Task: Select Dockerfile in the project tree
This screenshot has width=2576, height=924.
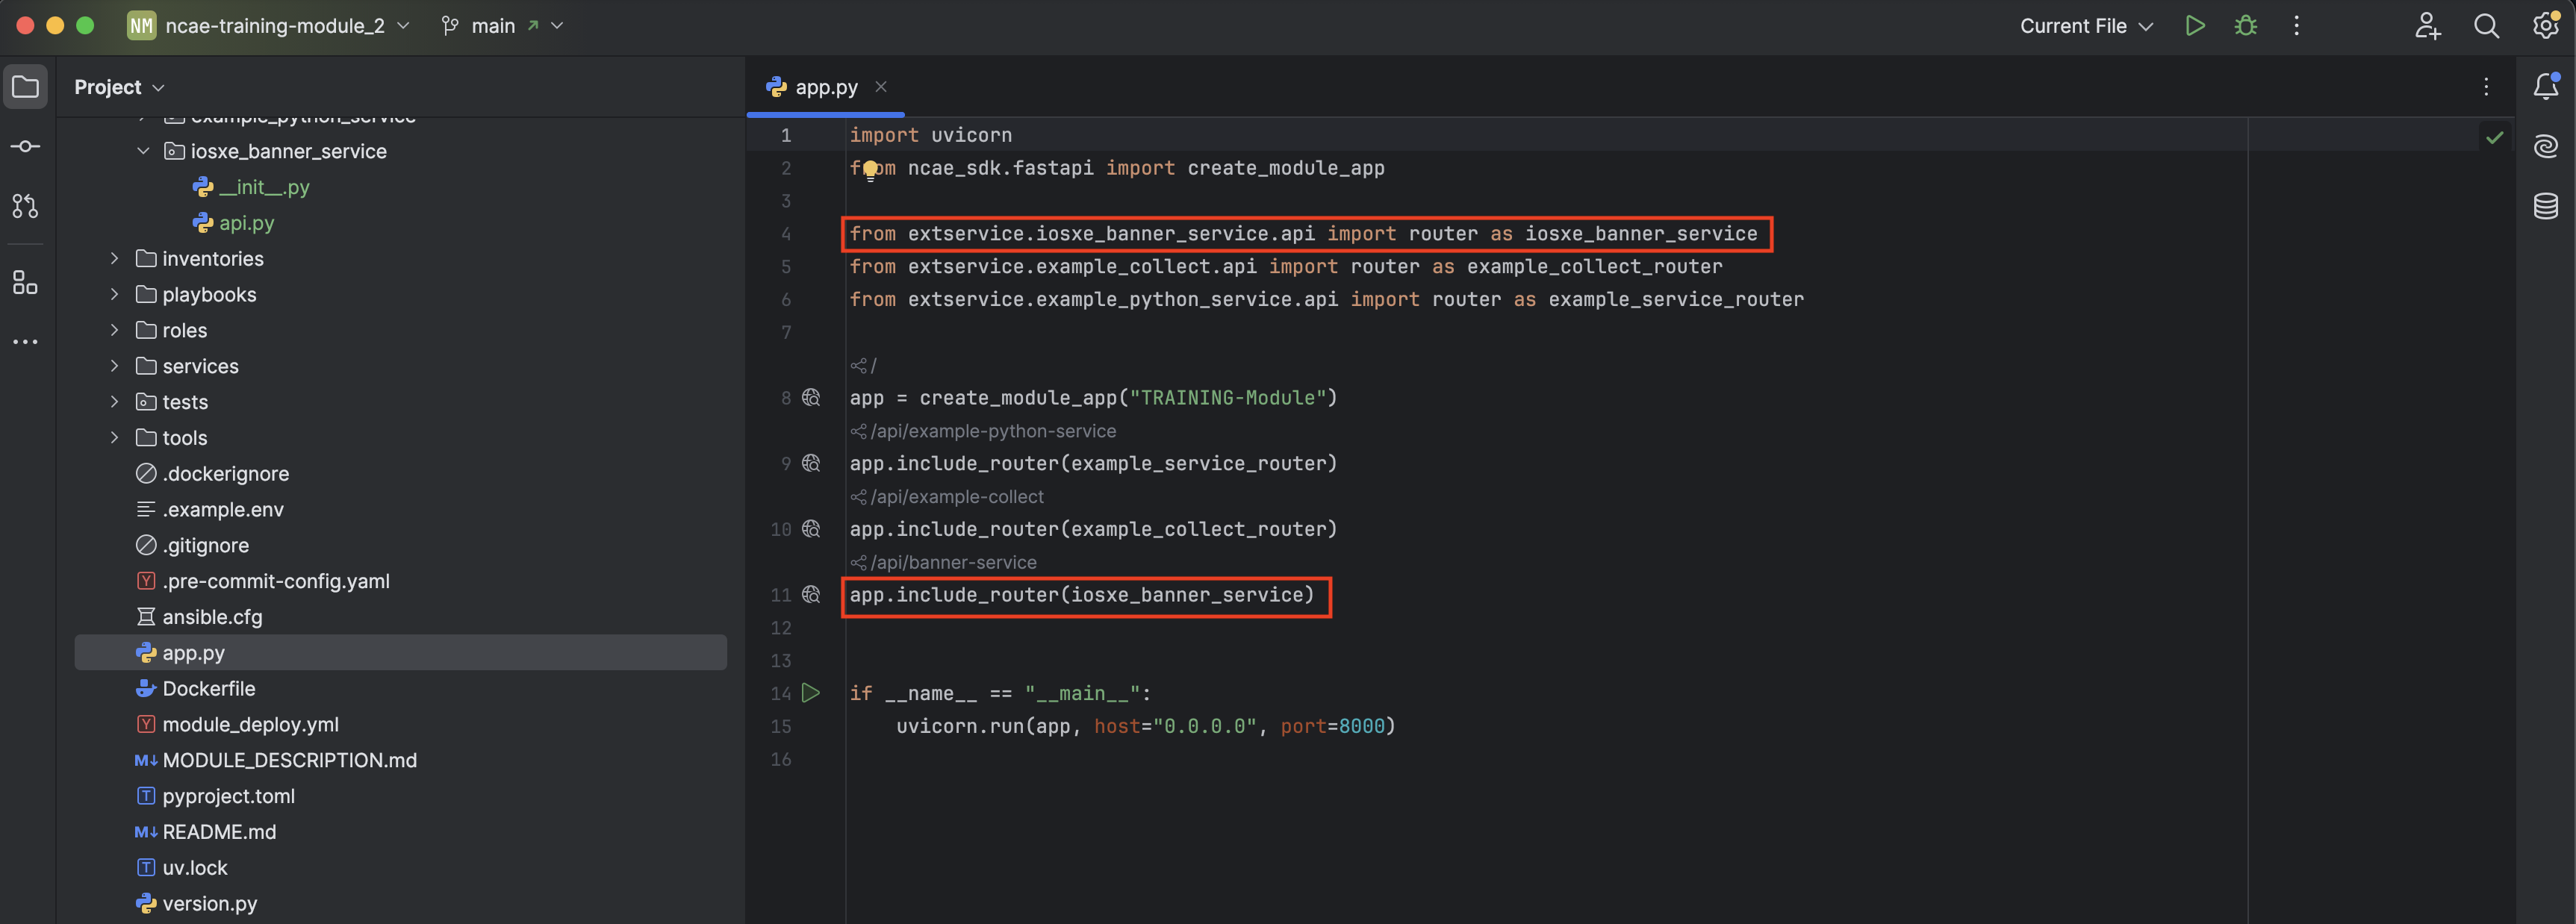Action: point(195,689)
